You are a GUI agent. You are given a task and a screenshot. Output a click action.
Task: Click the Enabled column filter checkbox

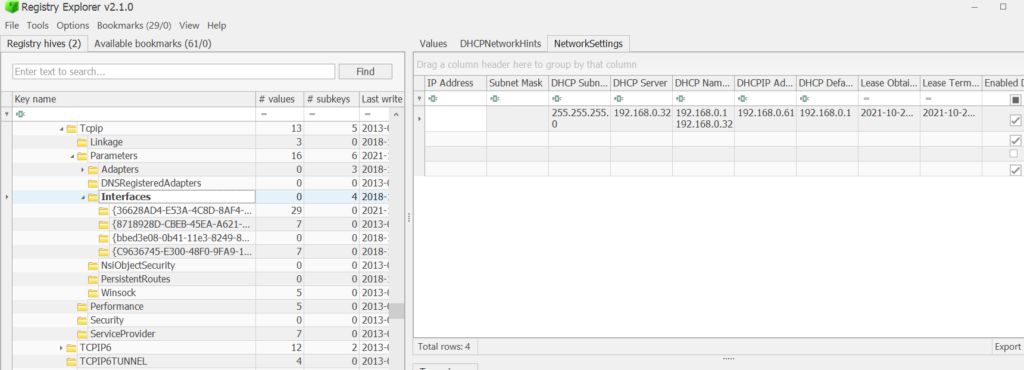tap(1015, 100)
